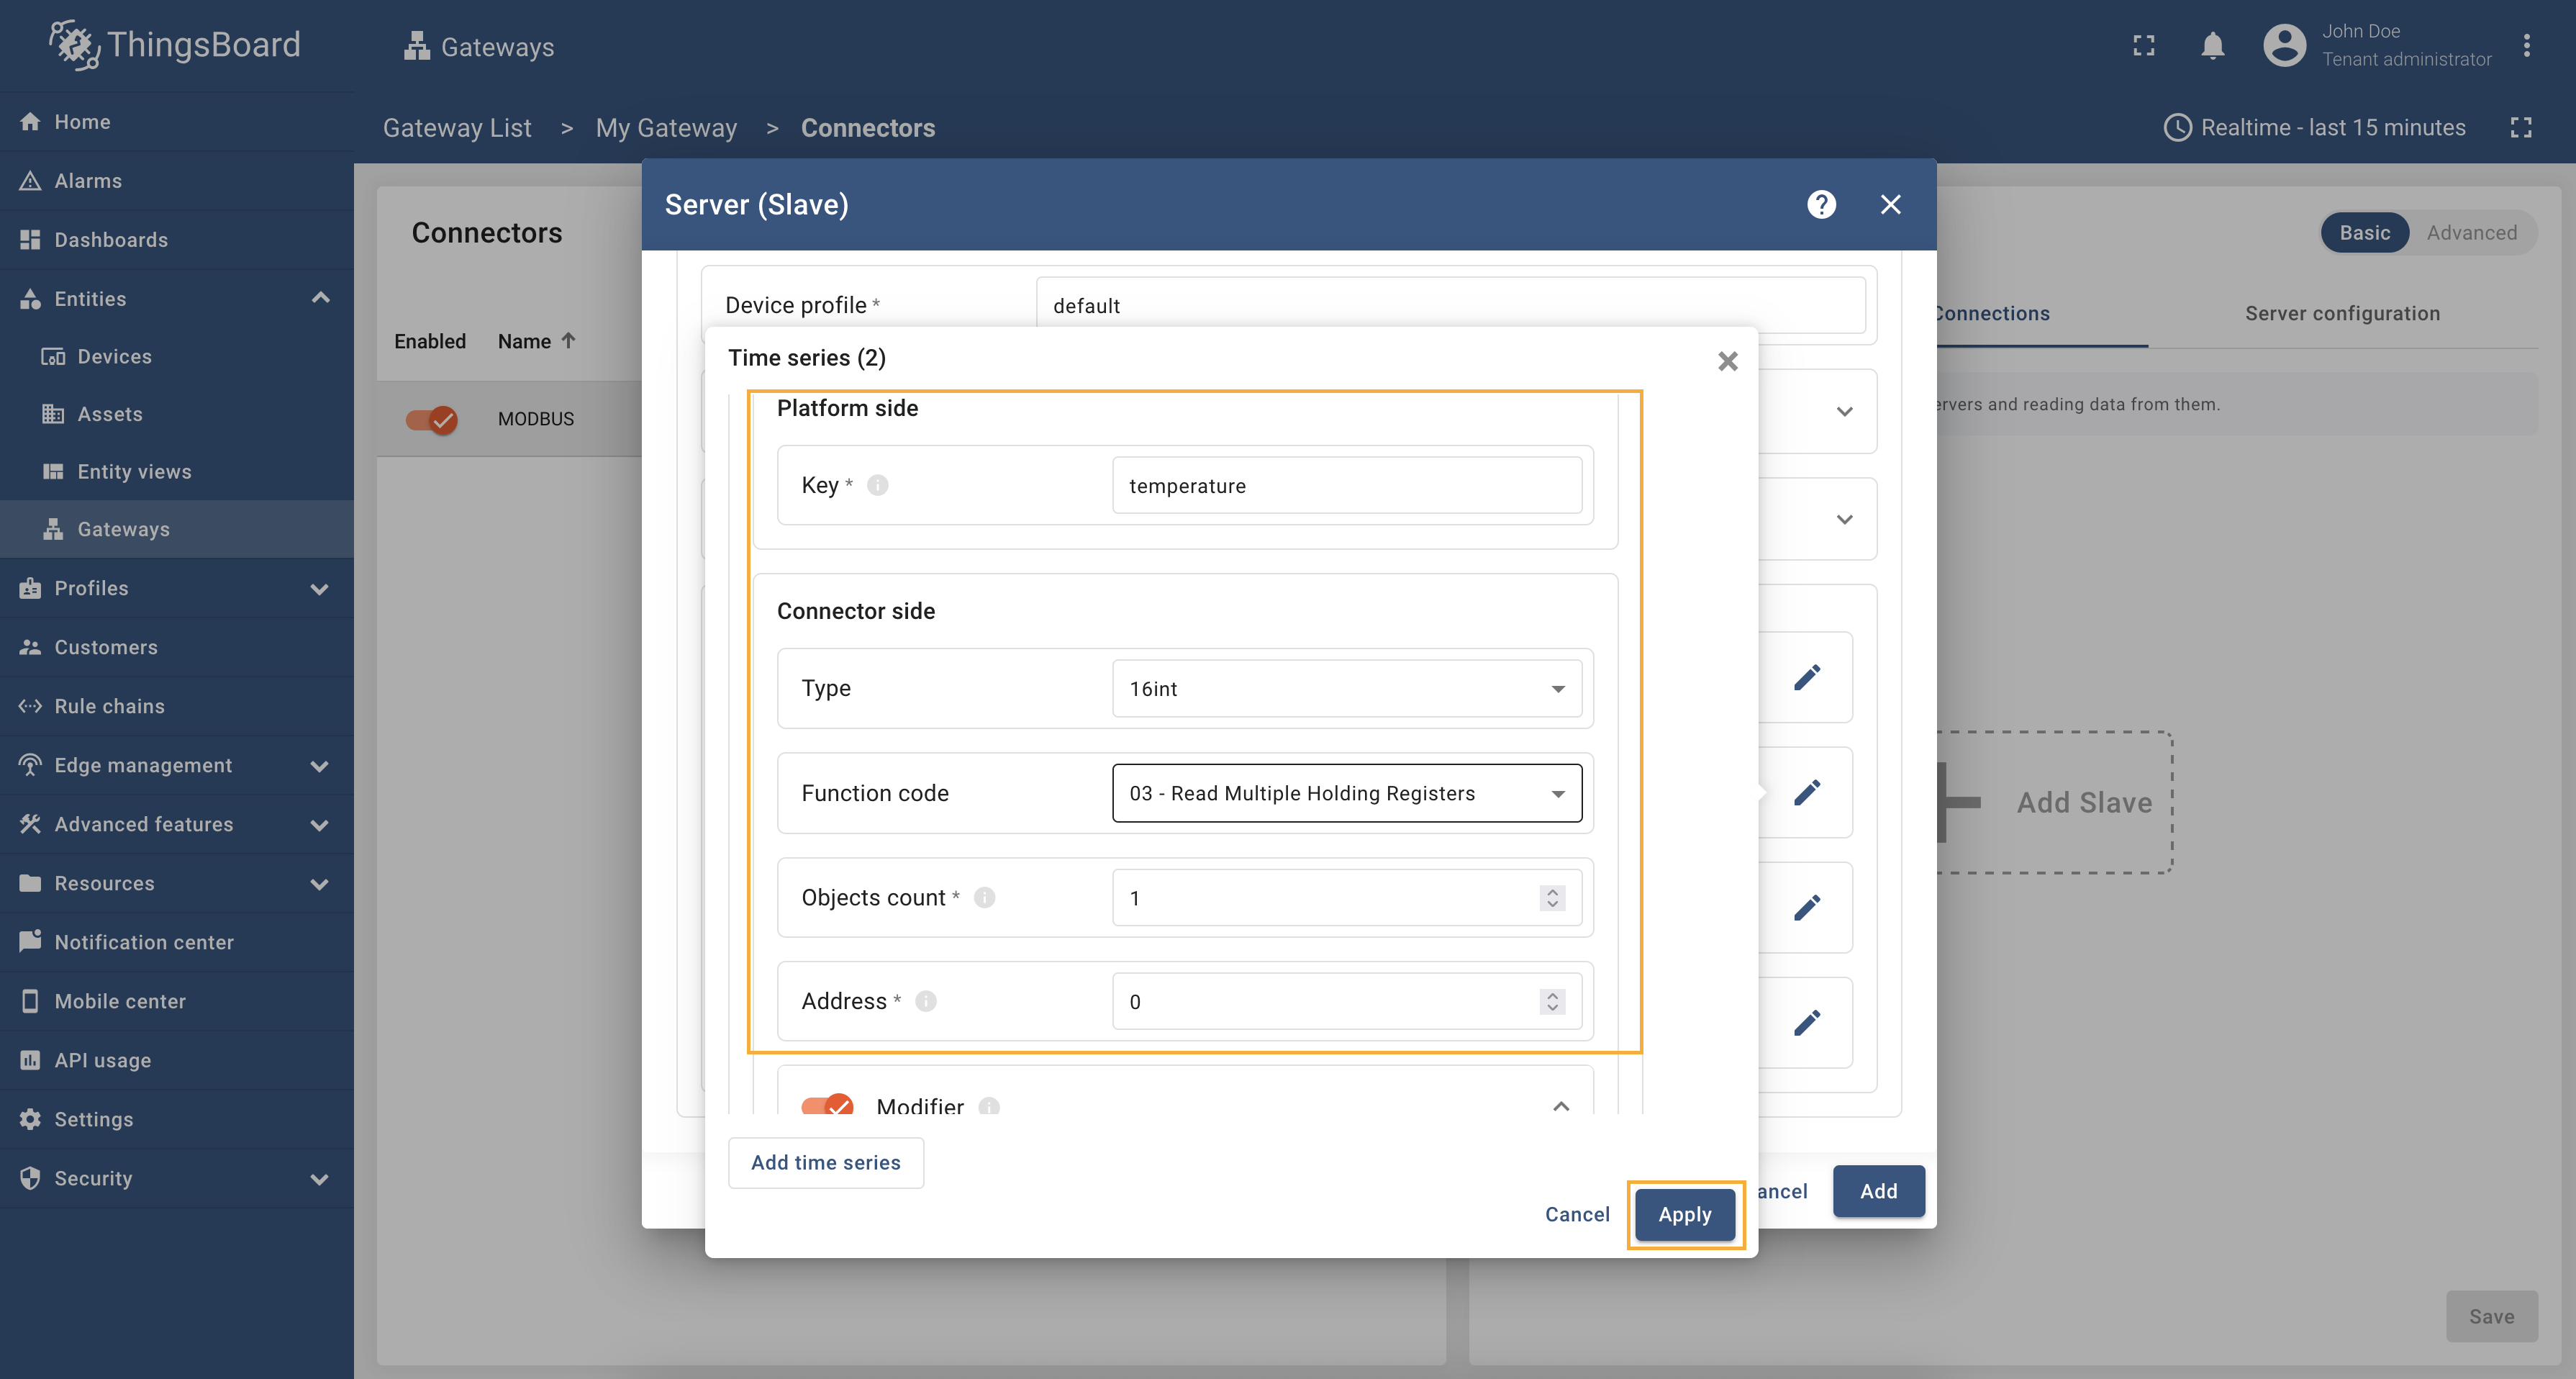The width and height of the screenshot is (2576, 1379).
Task: Toggle fullscreen icon in top bar
Action: coord(2143,45)
